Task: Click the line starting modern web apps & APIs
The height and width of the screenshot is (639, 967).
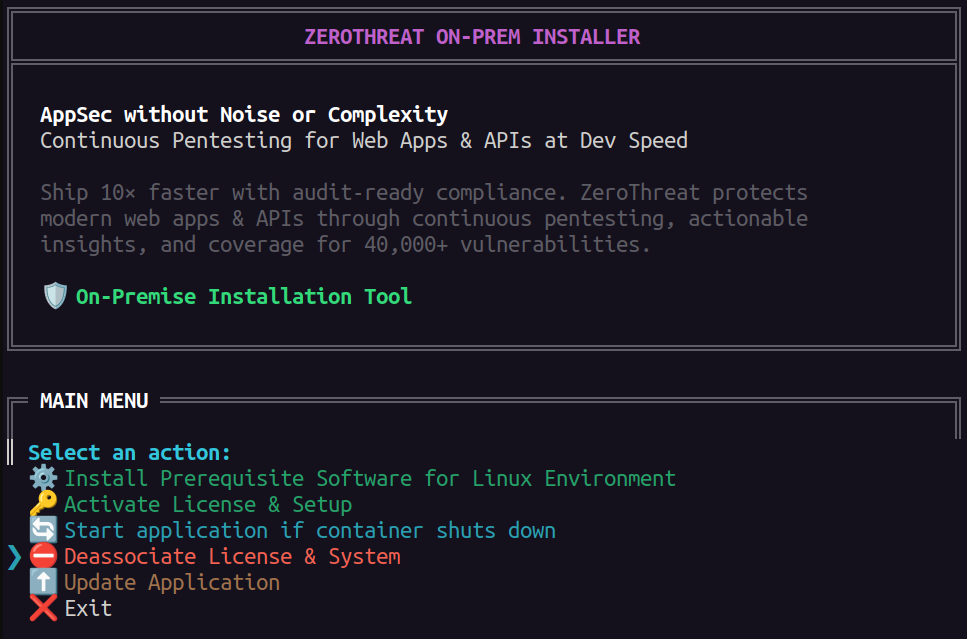Action: pyautogui.click(x=424, y=218)
